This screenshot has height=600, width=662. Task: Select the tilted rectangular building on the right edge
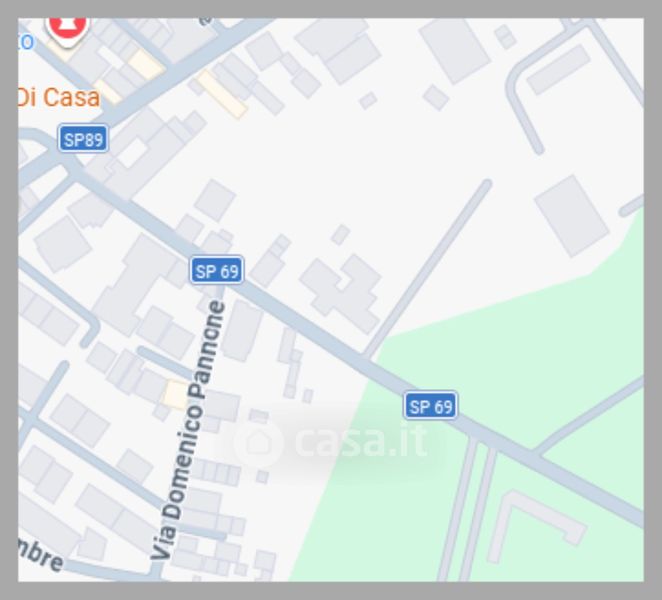[x=572, y=216]
